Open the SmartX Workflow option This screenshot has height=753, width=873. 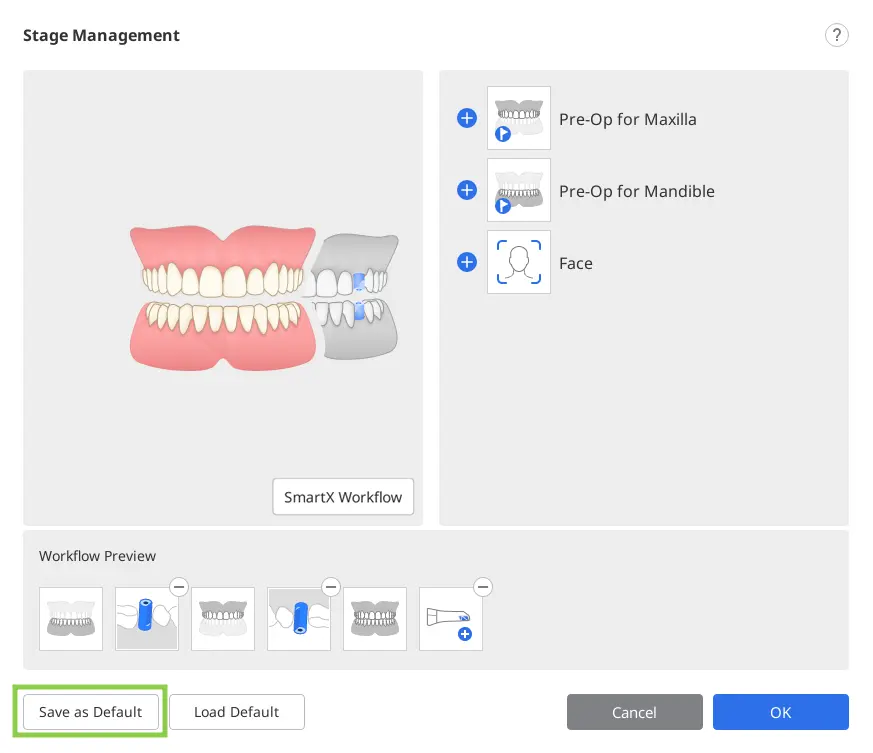click(343, 497)
